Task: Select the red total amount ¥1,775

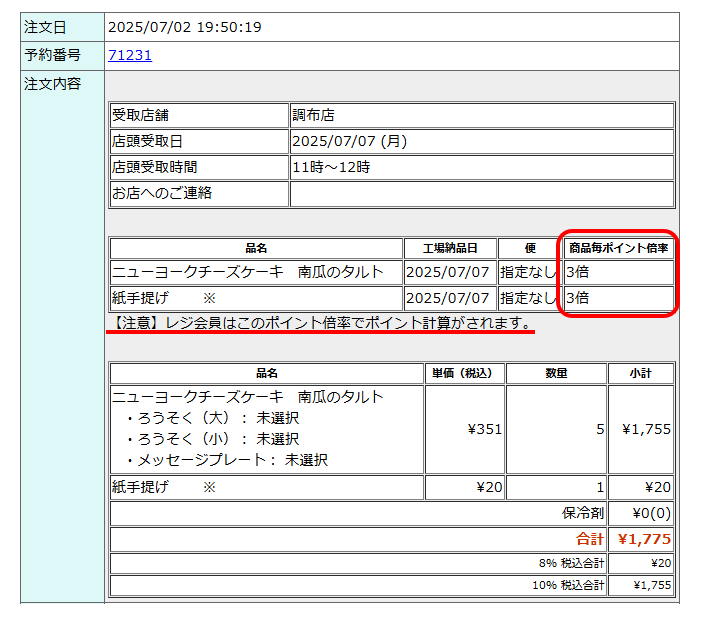Action: [644, 539]
